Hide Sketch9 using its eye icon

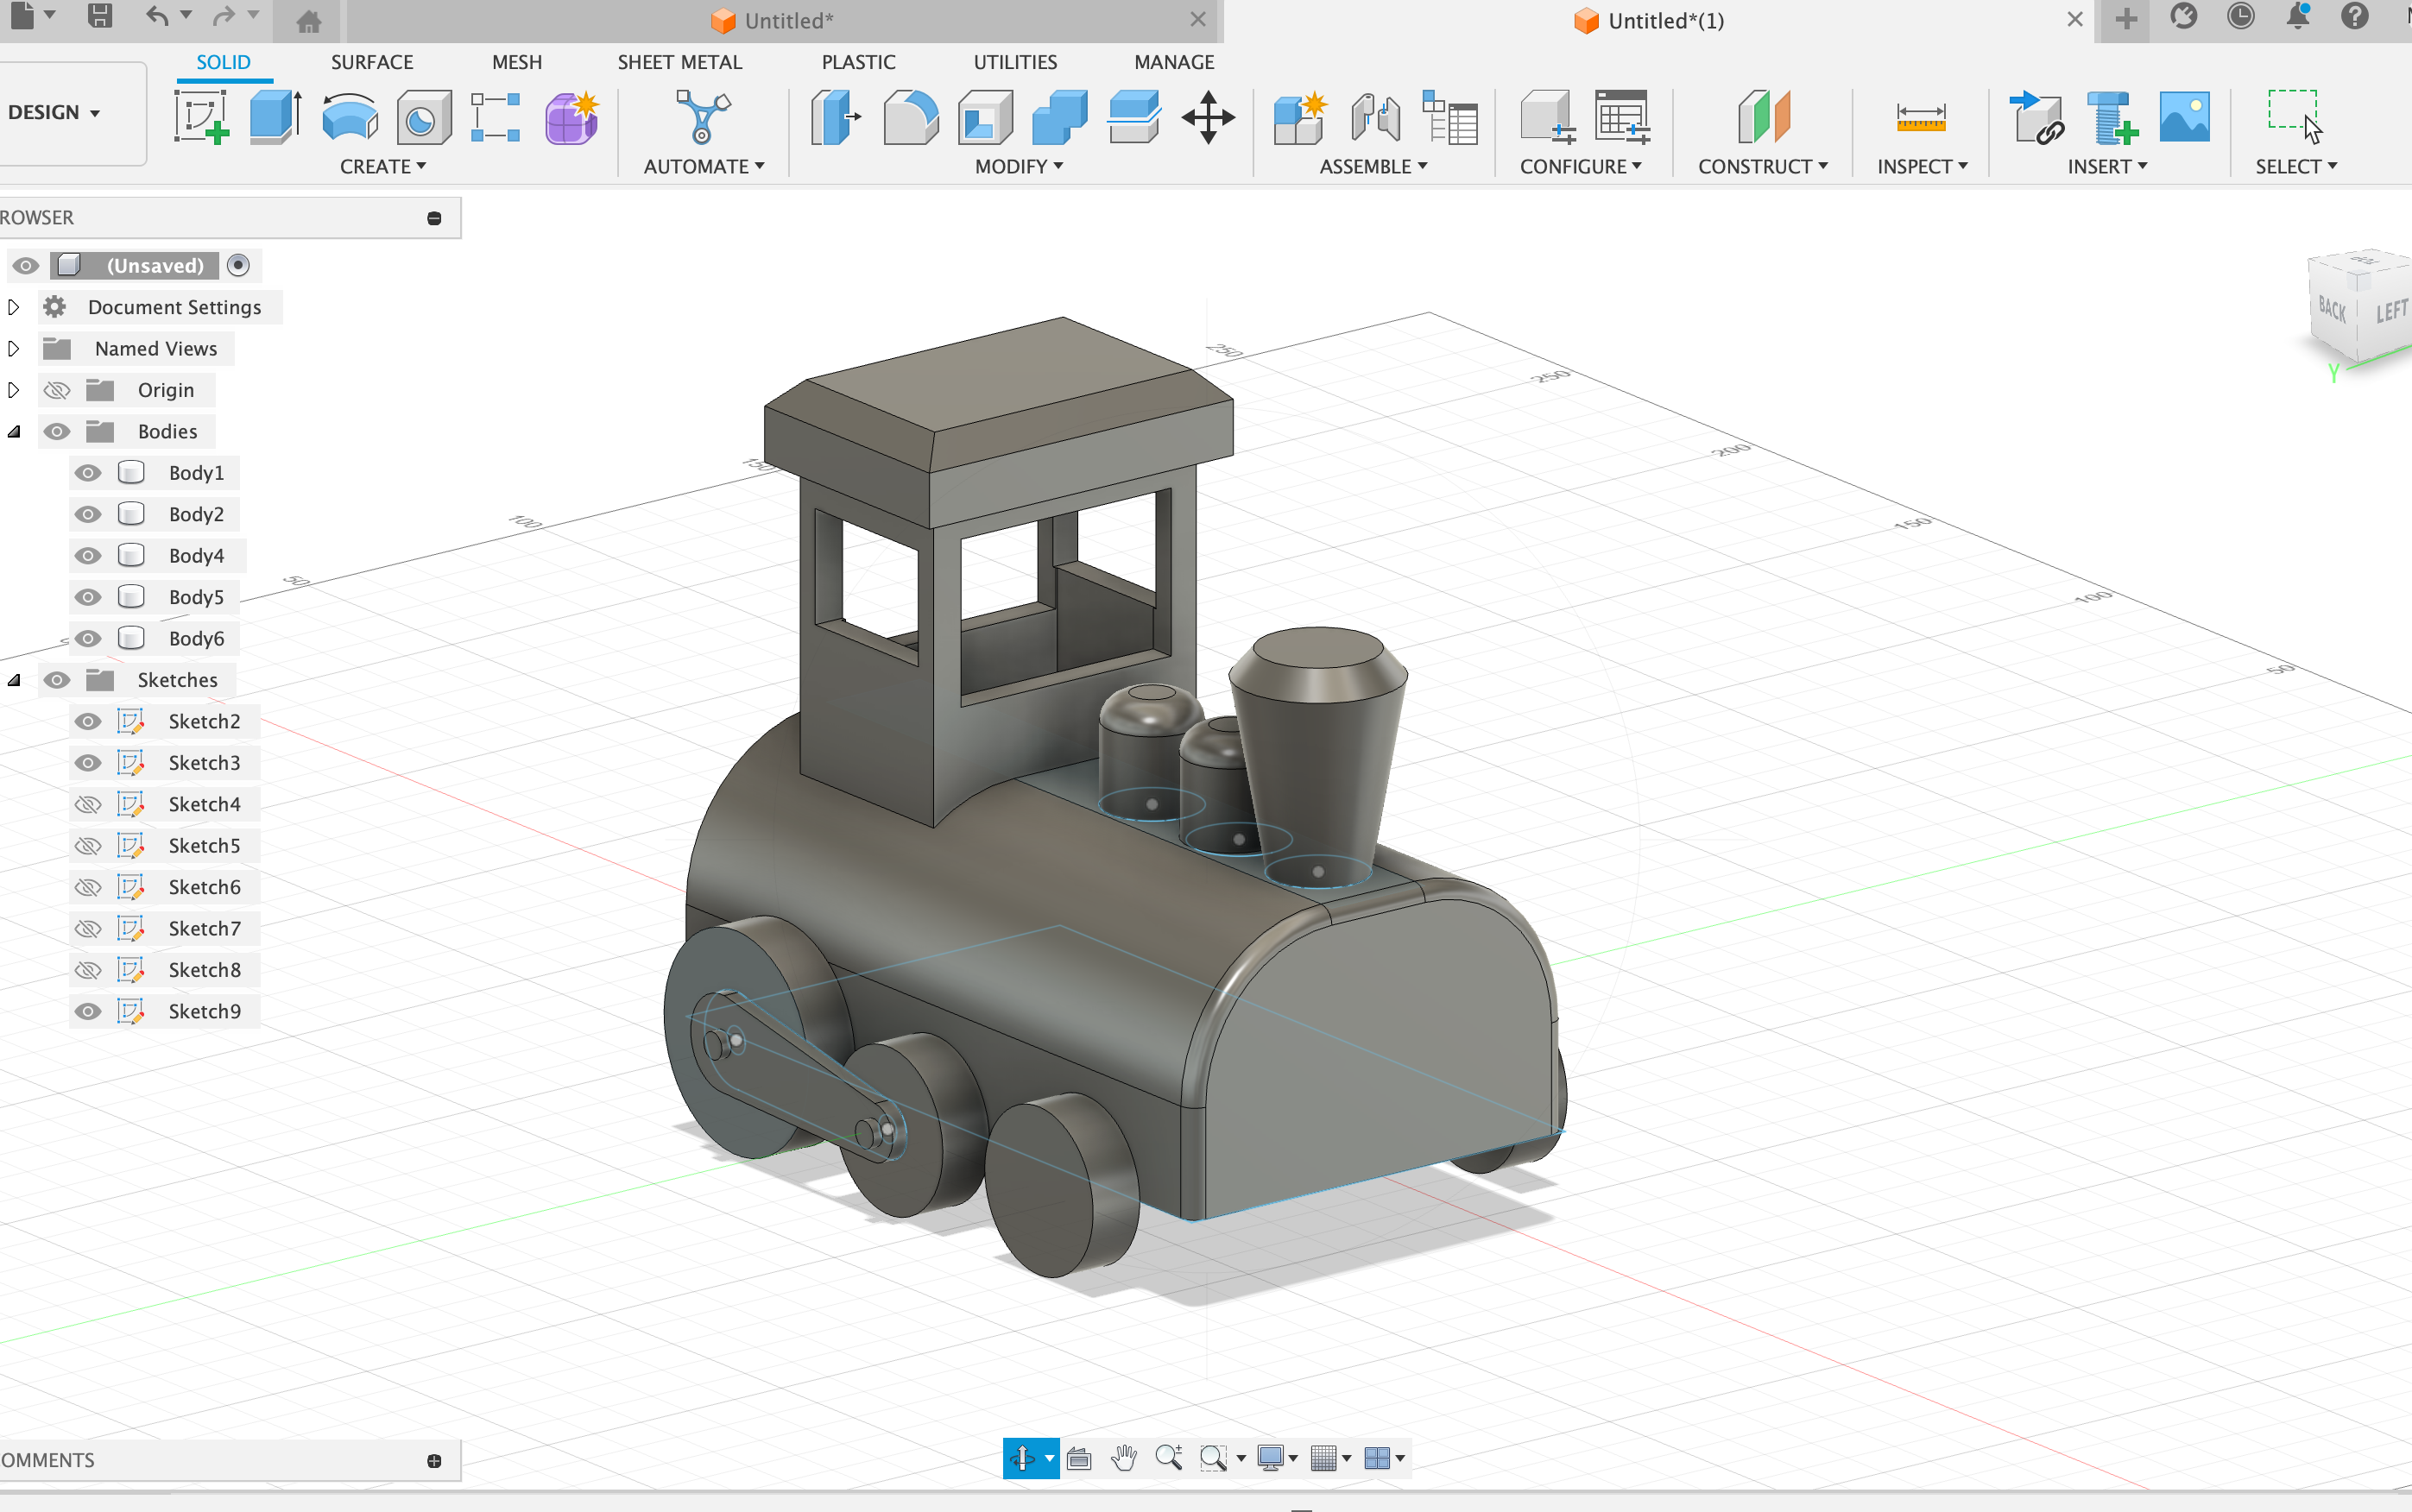point(88,1011)
